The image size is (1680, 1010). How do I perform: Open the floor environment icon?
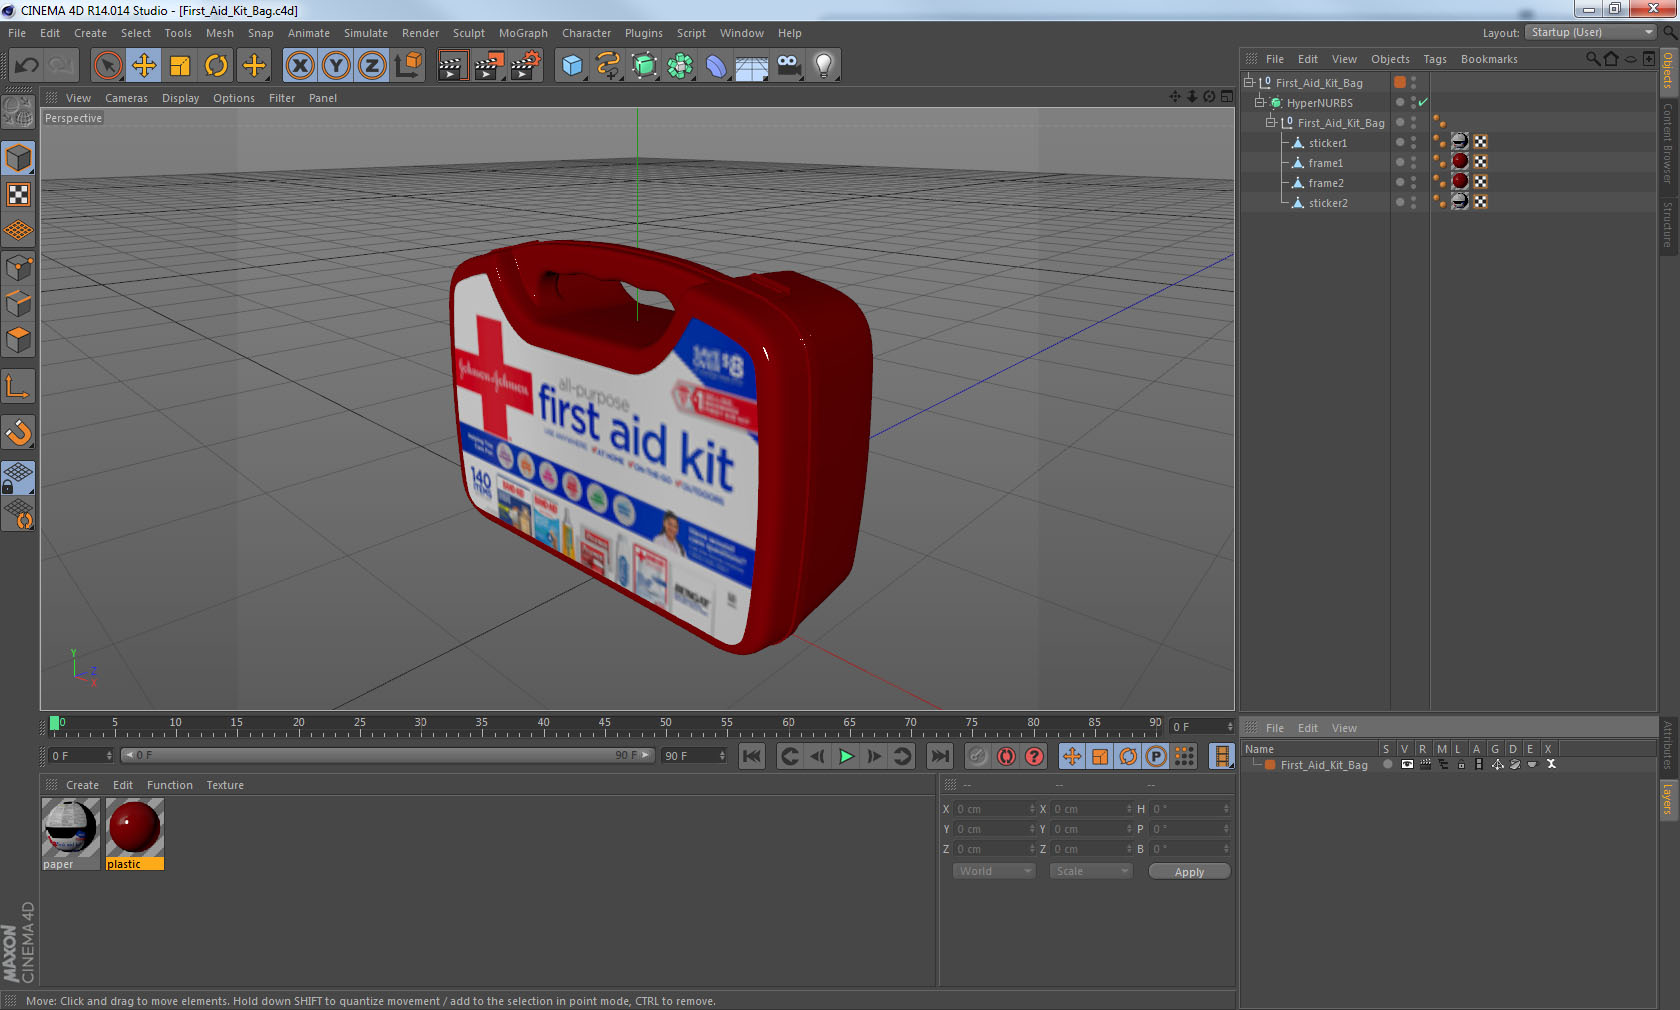coord(752,66)
